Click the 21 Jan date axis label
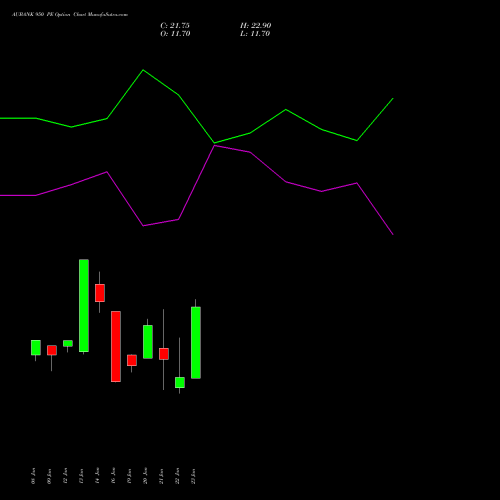Screen dimensions: 500x500 tap(161, 476)
